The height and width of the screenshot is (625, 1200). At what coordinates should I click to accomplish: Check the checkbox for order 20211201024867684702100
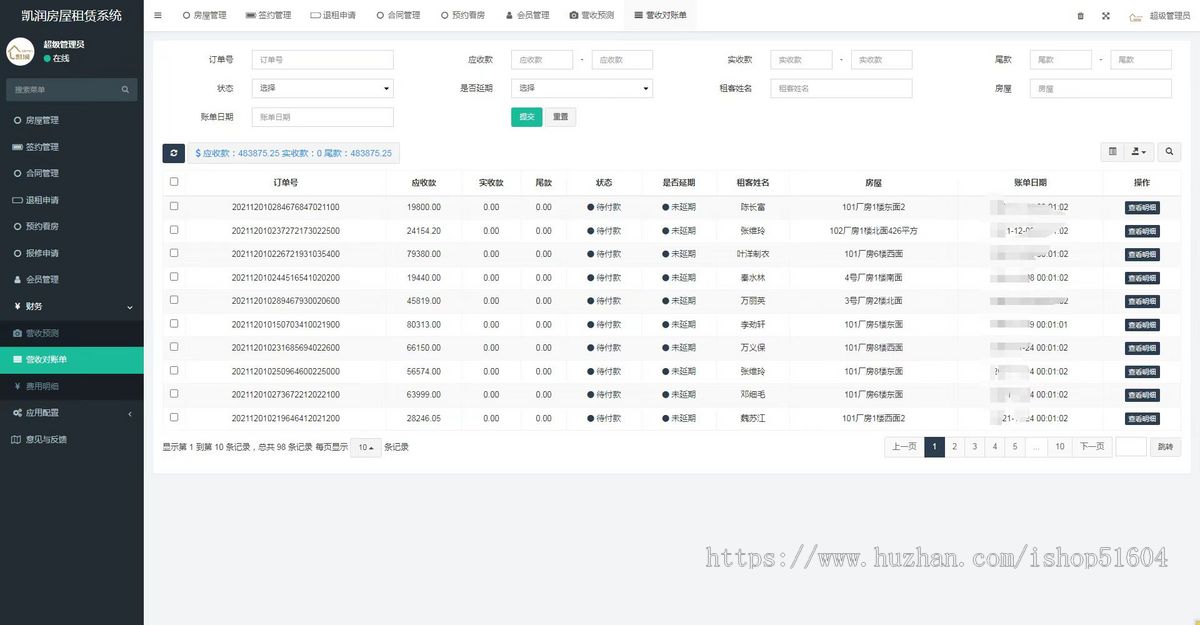(173, 206)
